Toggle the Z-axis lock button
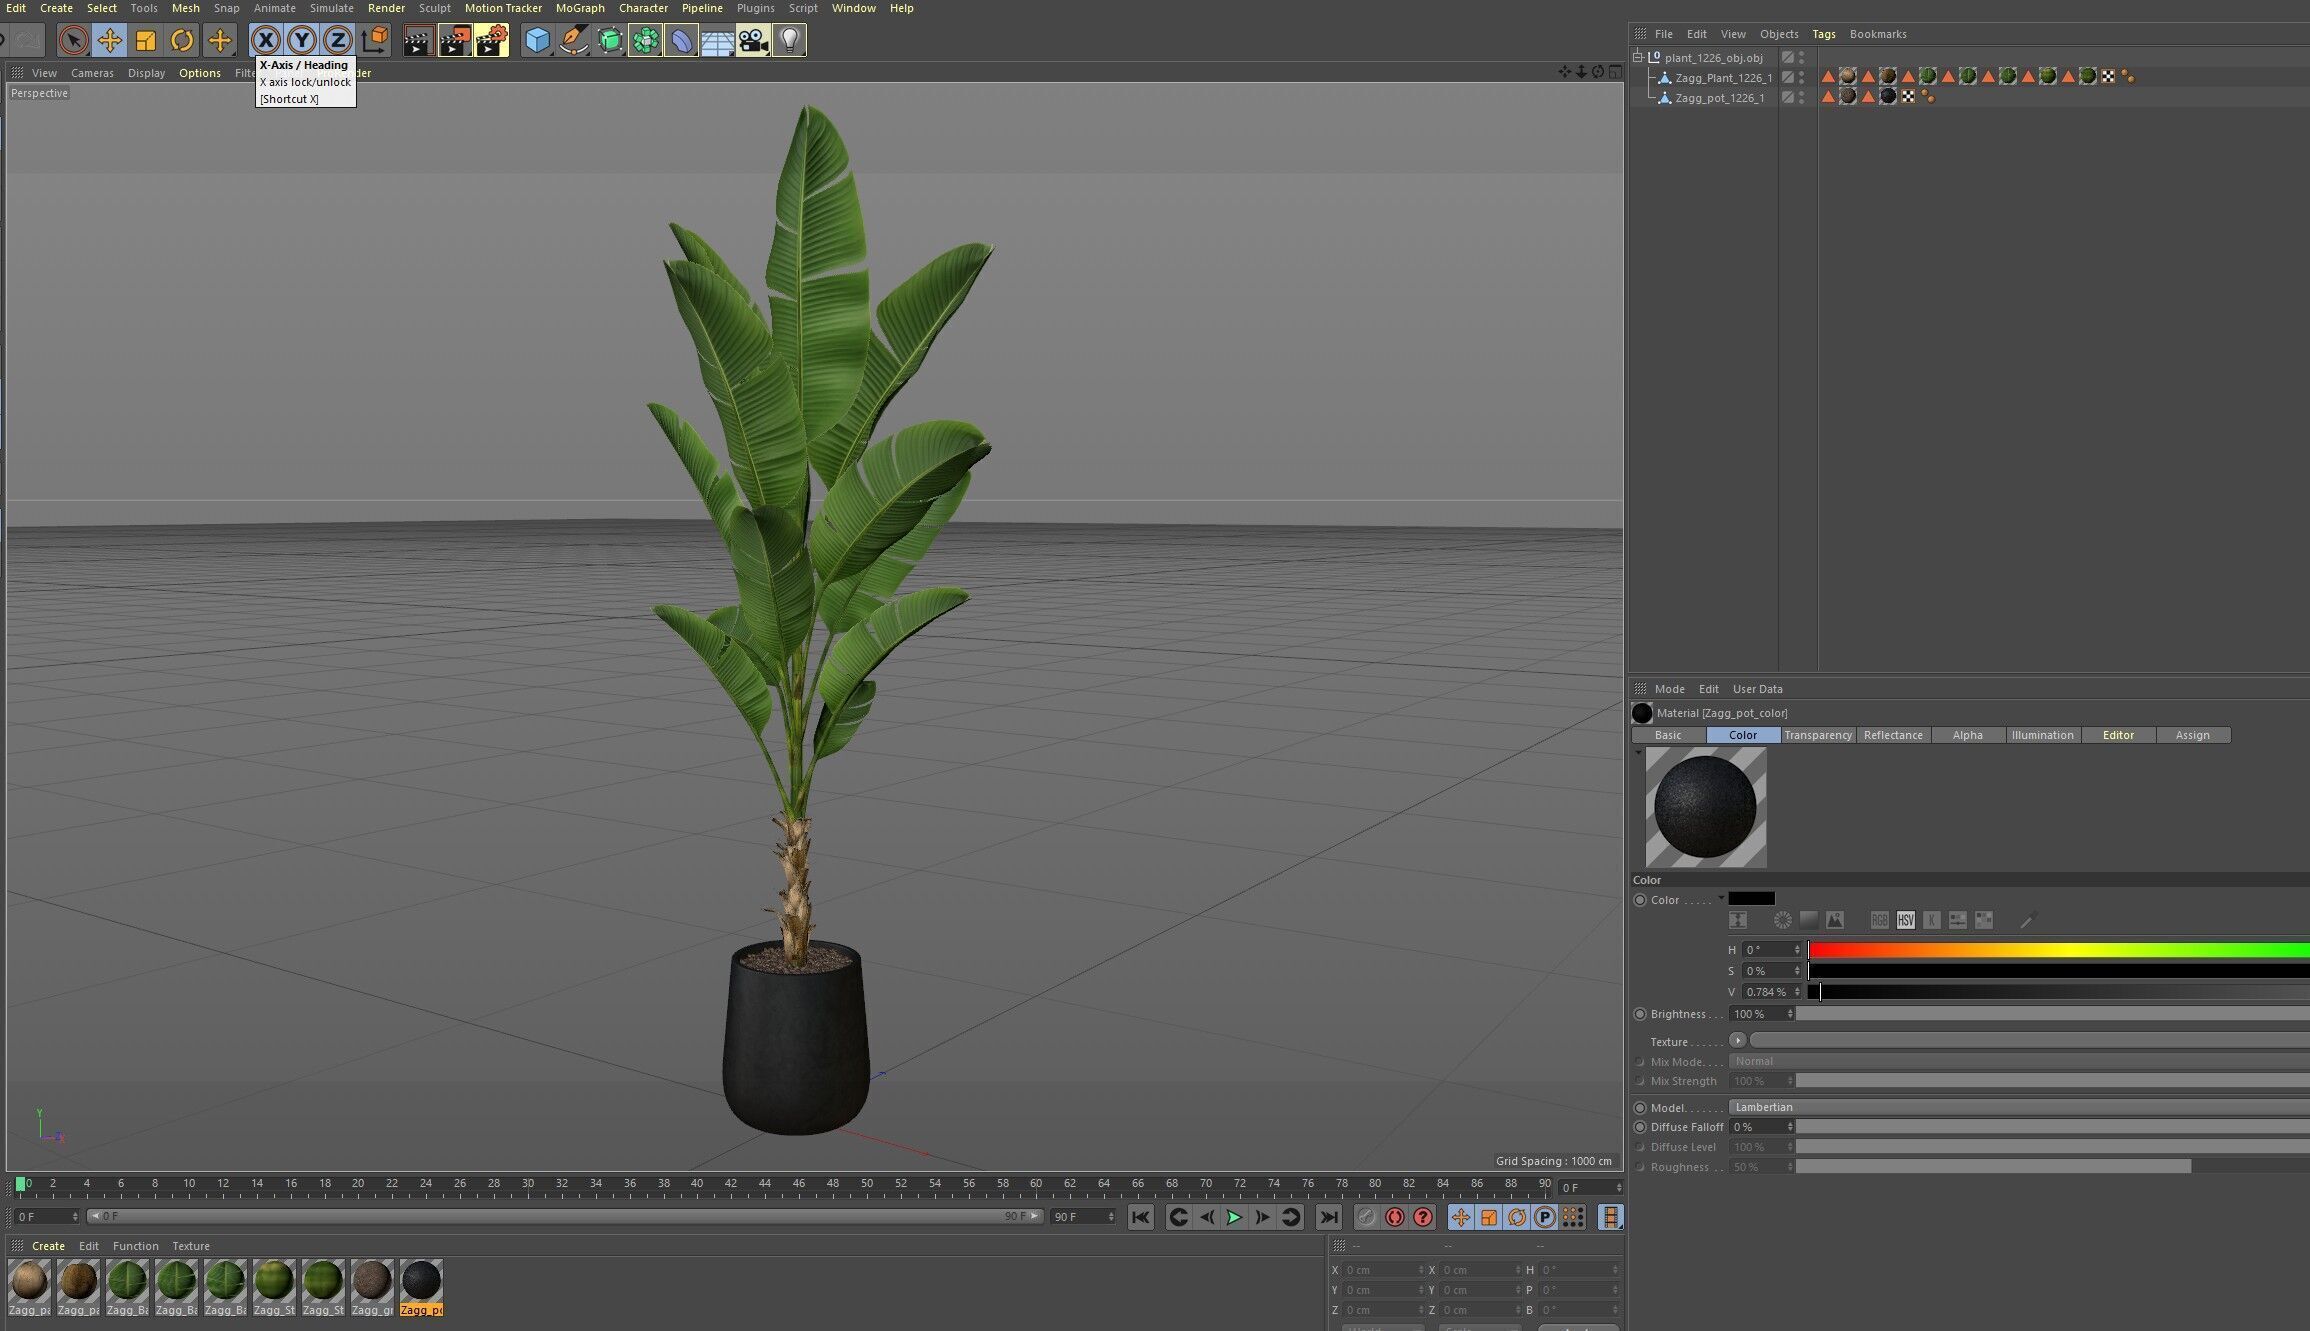Image resolution: width=2310 pixels, height=1331 pixels. (x=338, y=41)
